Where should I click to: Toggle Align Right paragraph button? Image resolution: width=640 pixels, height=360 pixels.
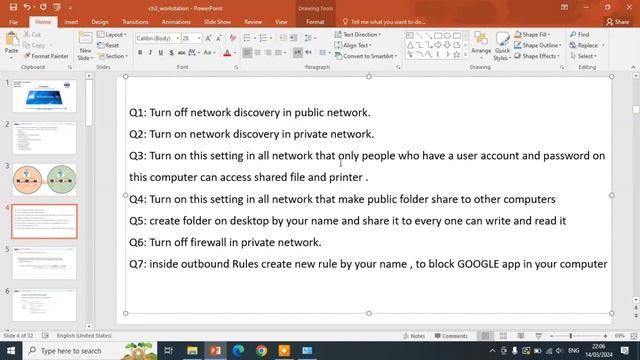coord(268,53)
